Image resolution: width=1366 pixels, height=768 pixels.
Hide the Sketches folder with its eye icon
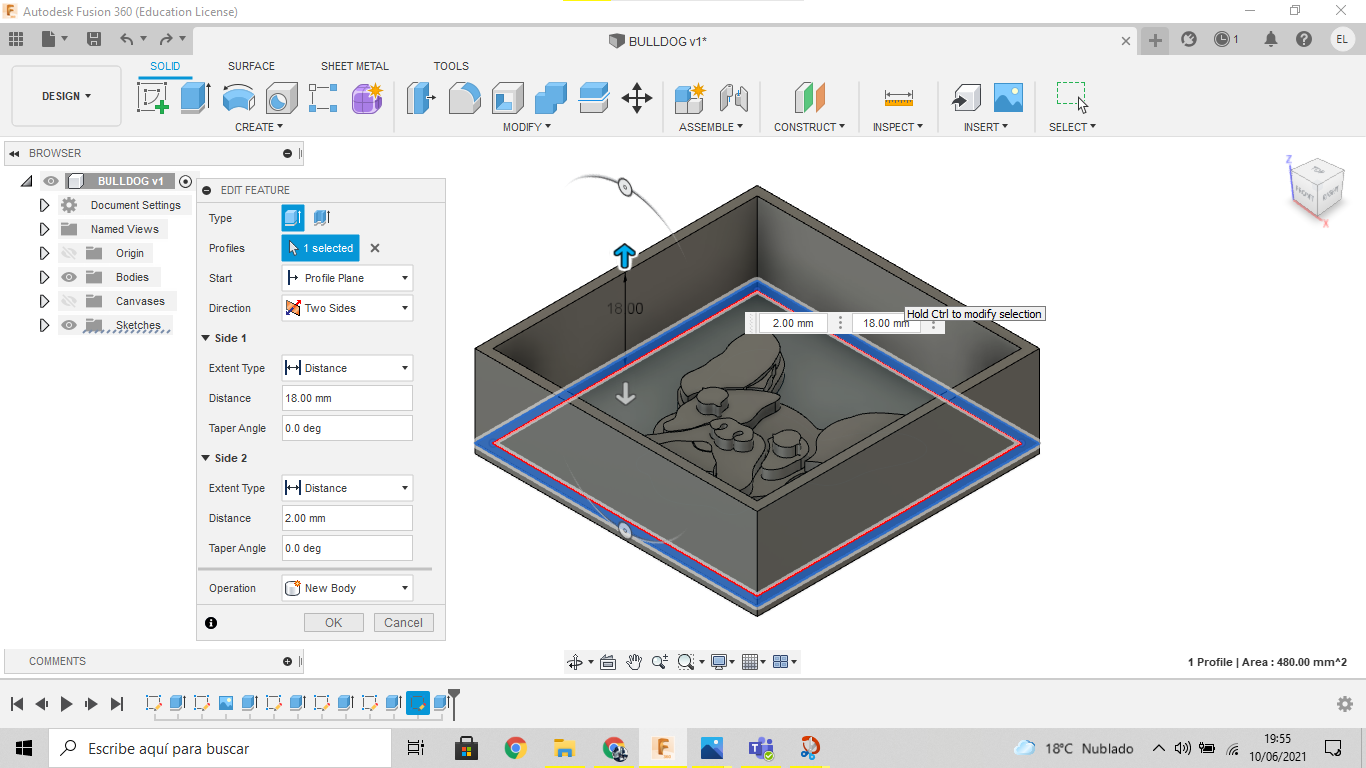[69, 325]
